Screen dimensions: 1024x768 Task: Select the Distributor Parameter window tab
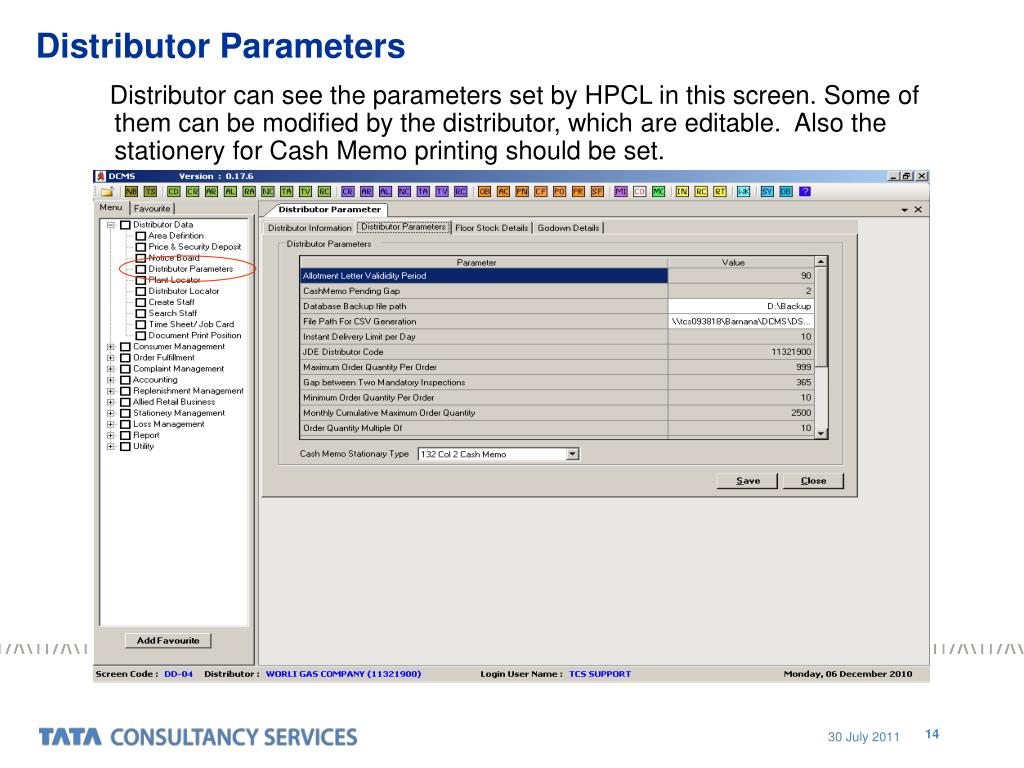click(x=329, y=210)
